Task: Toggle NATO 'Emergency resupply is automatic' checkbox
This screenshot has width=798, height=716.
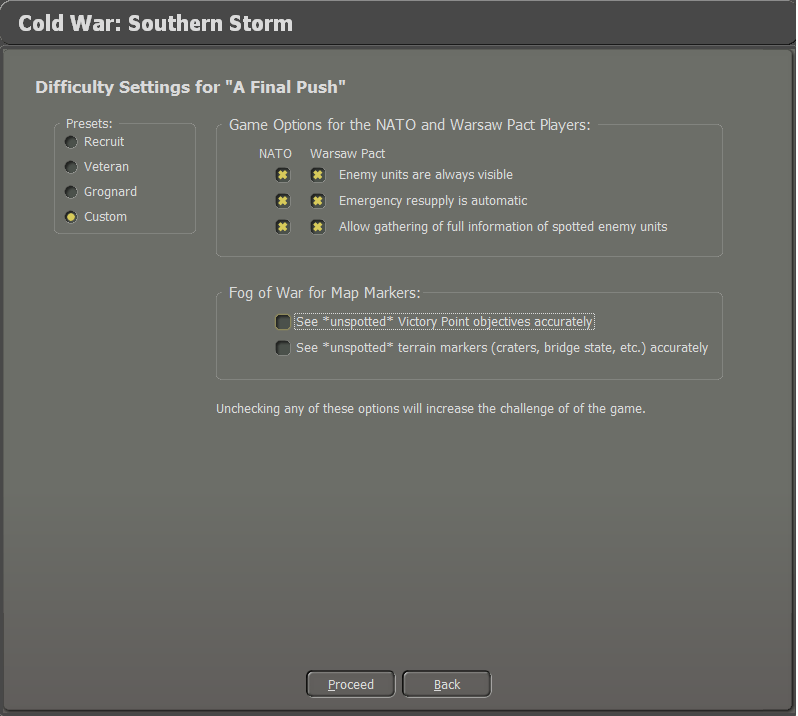Action: tap(283, 201)
